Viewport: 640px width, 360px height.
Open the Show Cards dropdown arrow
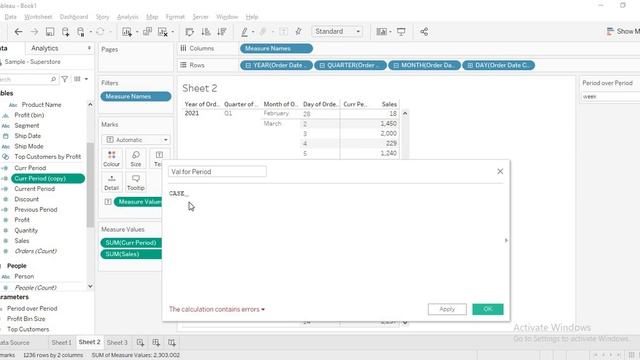click(x=390, y=32)
